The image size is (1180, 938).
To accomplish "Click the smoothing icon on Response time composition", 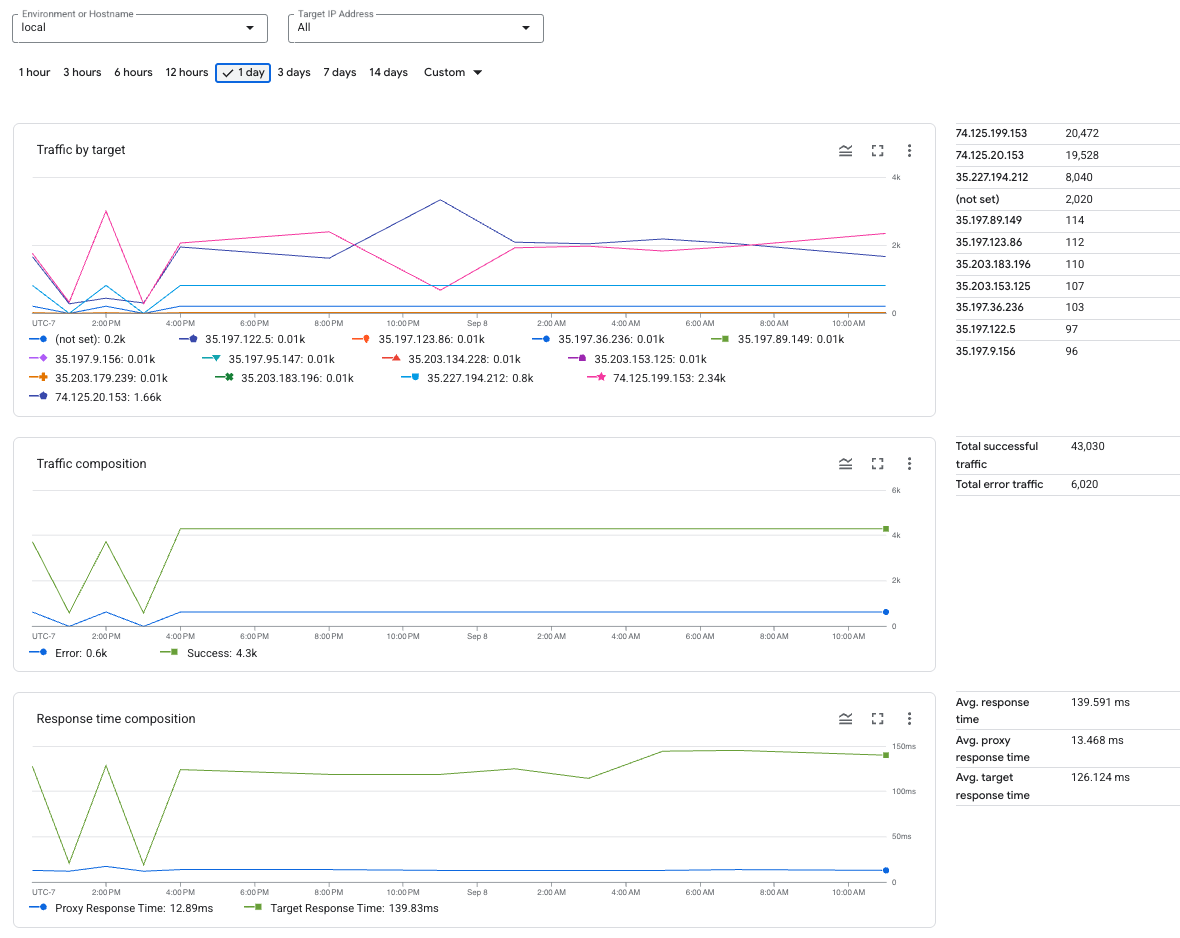I will pyautogui.click(x=845, y=718).
